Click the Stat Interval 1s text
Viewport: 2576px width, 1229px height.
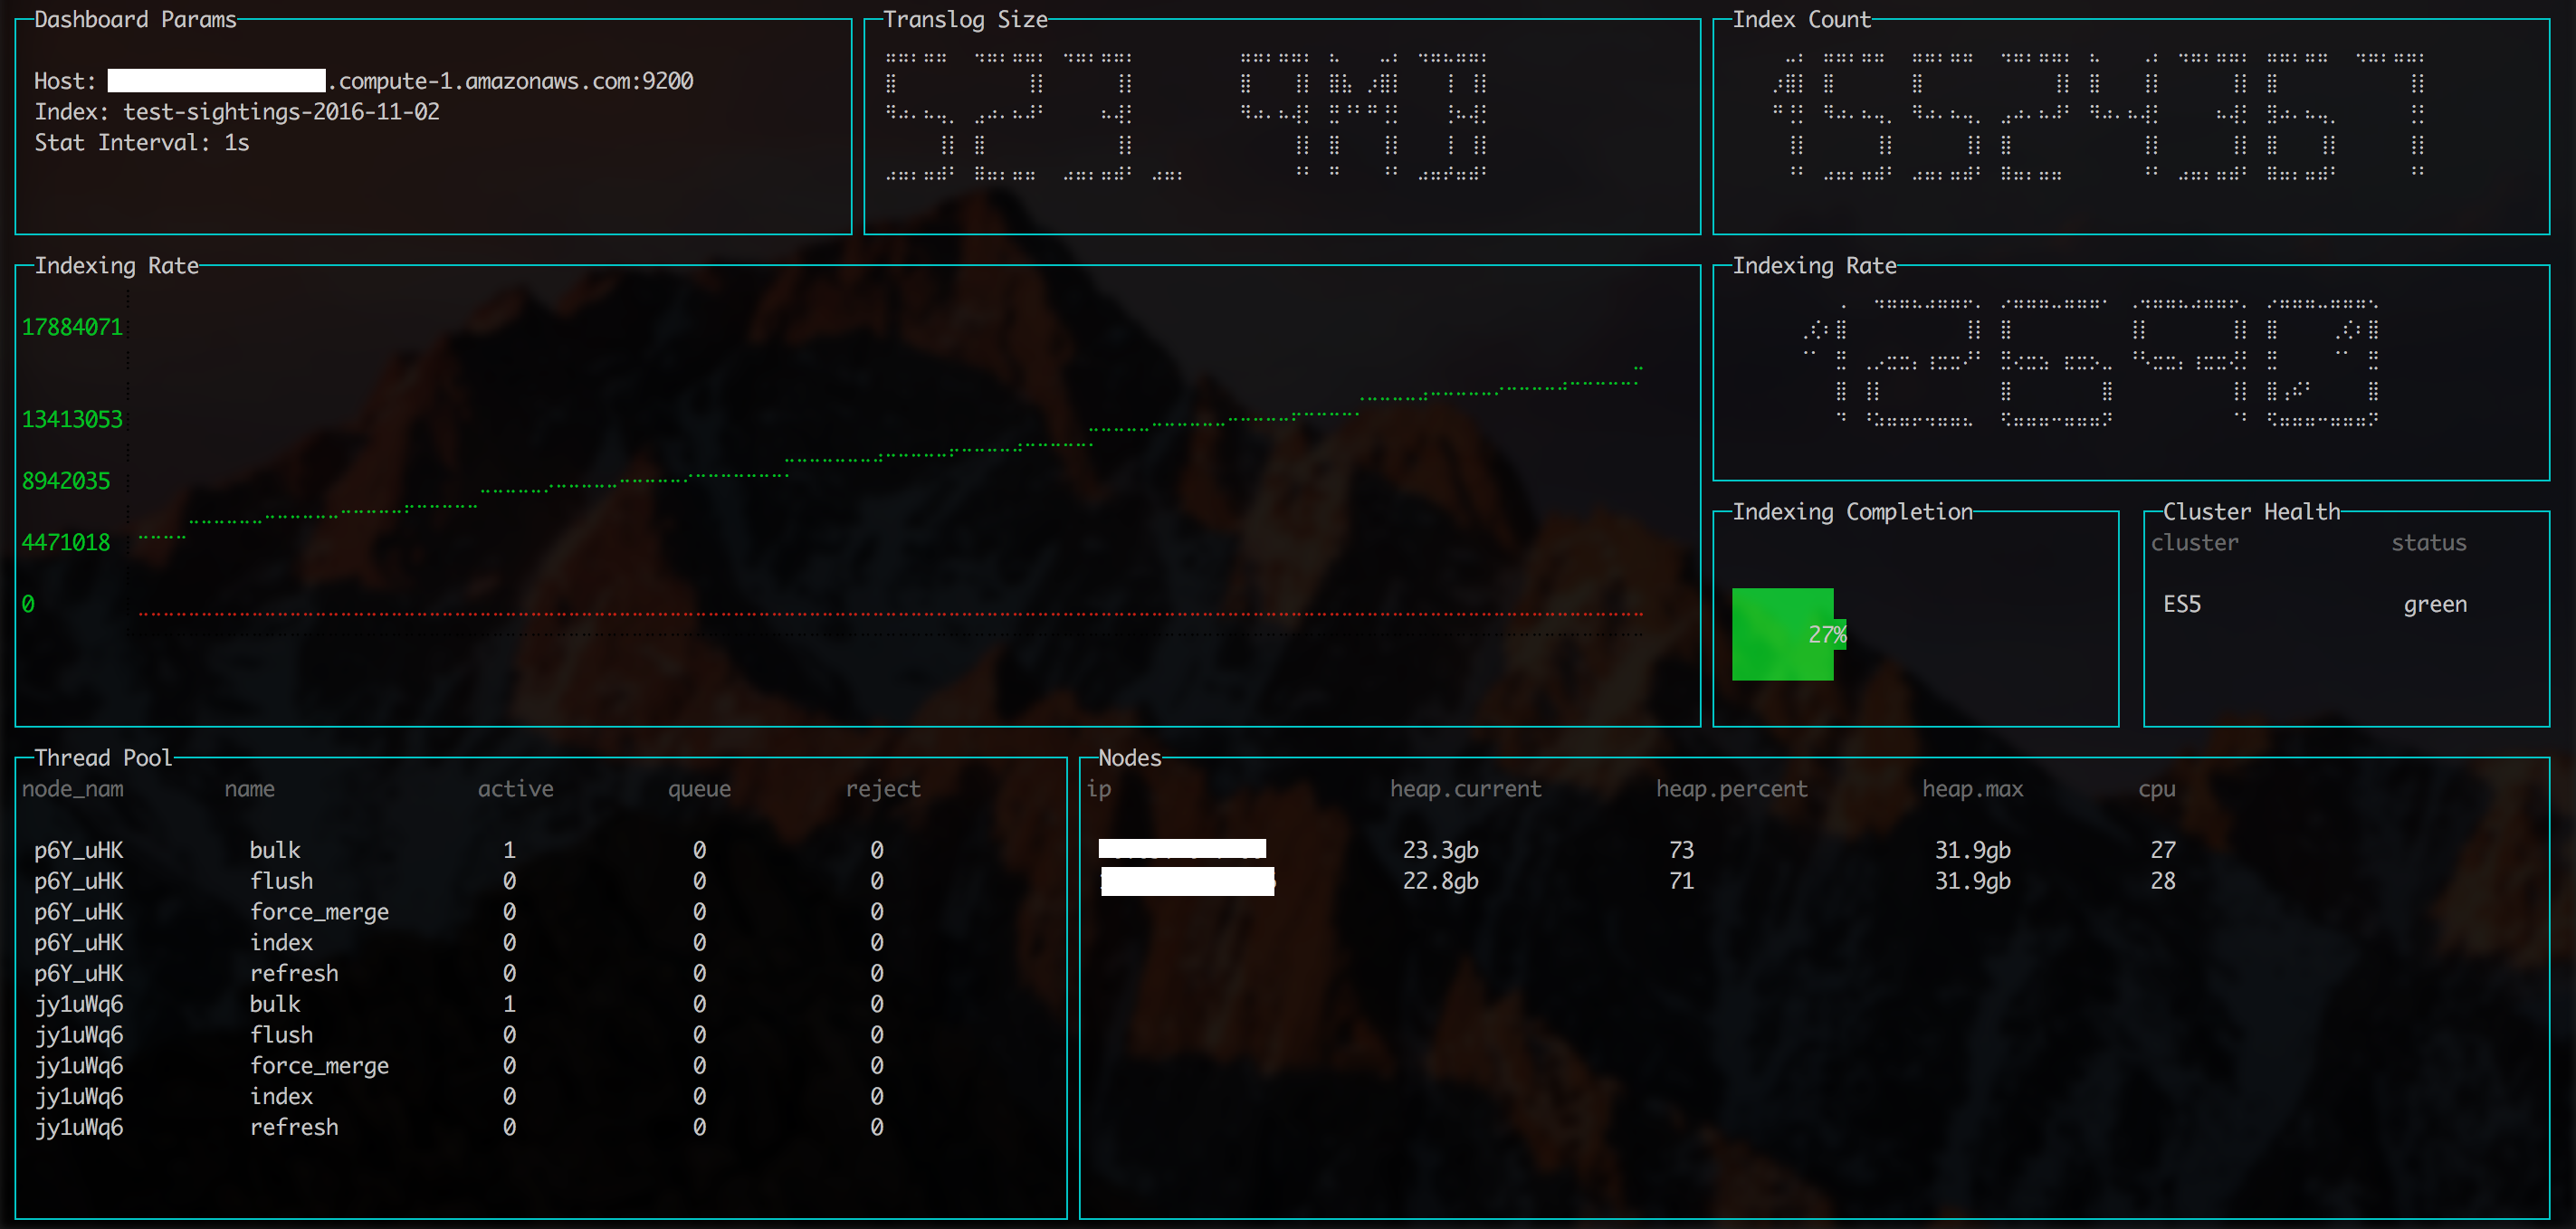(142, 143)
